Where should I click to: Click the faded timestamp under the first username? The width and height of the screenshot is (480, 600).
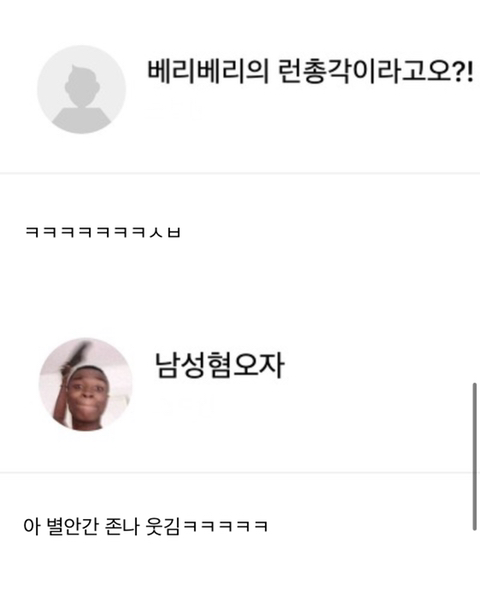click(x=172, y=114)
